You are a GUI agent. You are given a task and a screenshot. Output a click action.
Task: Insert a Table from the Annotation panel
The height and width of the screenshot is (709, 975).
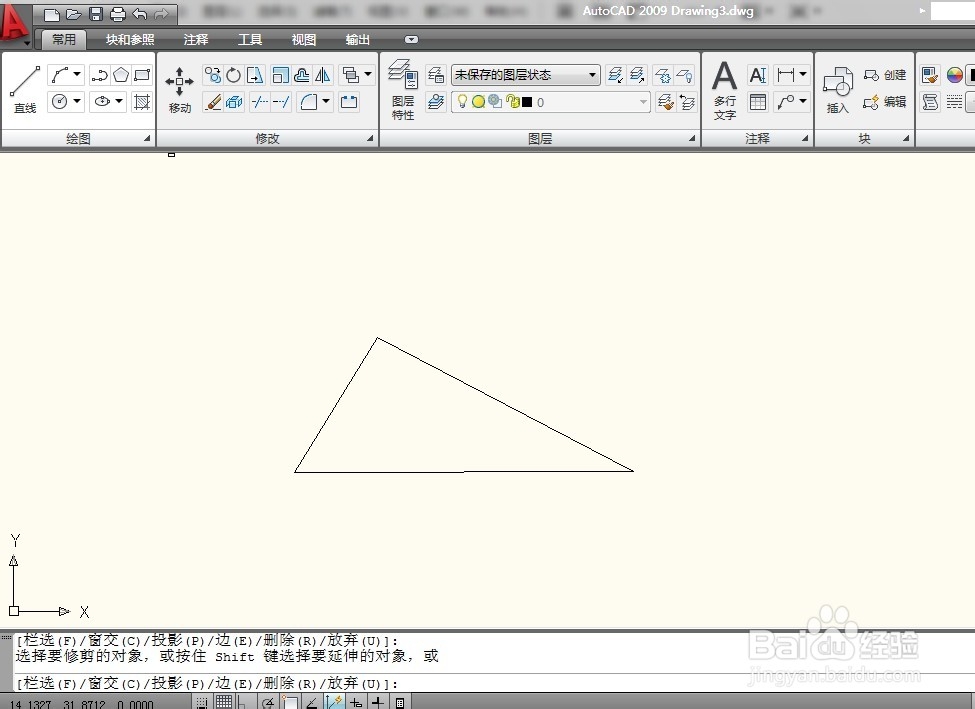758,101
